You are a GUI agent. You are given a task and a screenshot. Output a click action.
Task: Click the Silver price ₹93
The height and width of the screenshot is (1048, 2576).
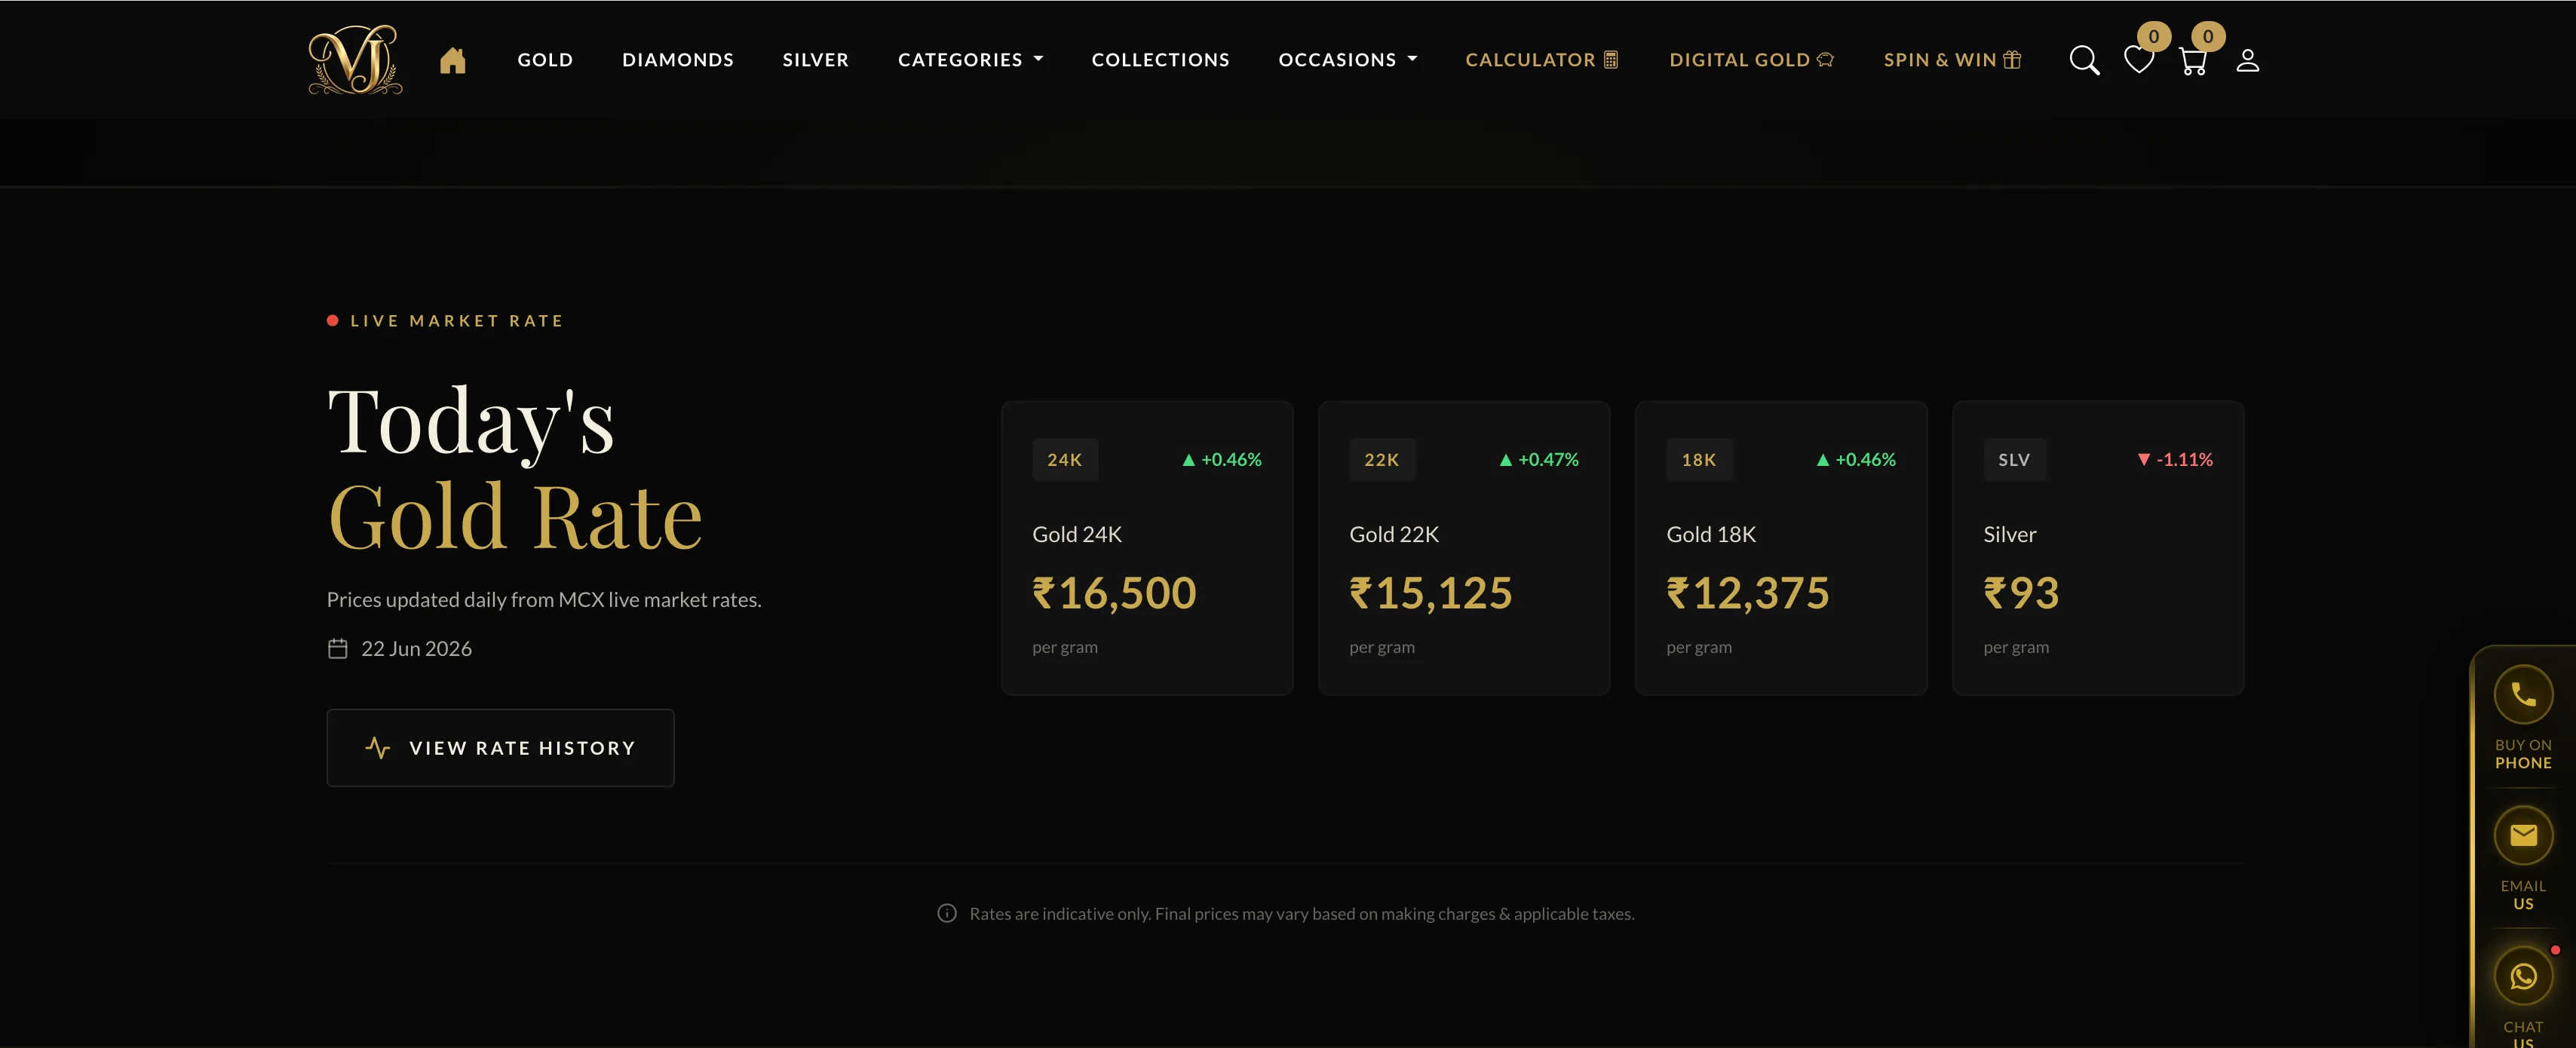[x=2021, y=593]
